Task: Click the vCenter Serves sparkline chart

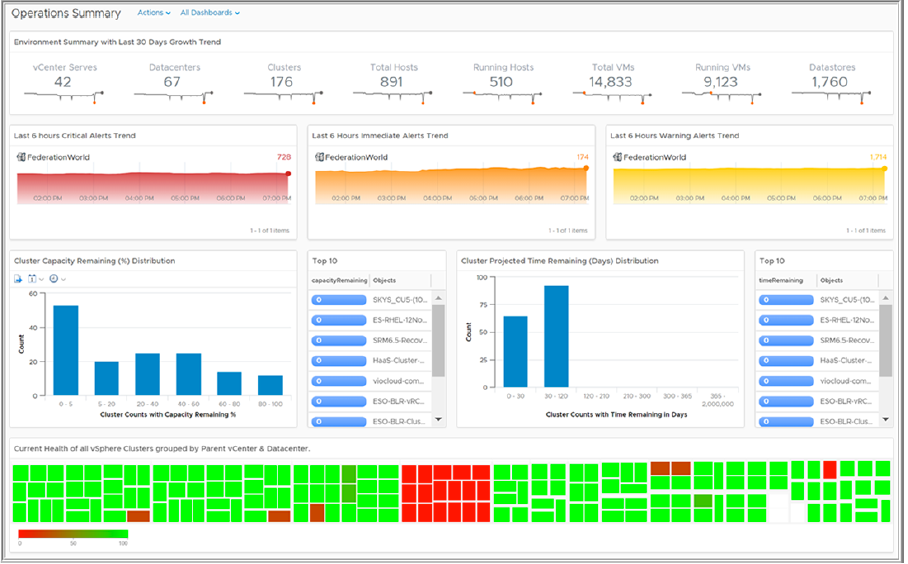Action: (x=63, y=96)
